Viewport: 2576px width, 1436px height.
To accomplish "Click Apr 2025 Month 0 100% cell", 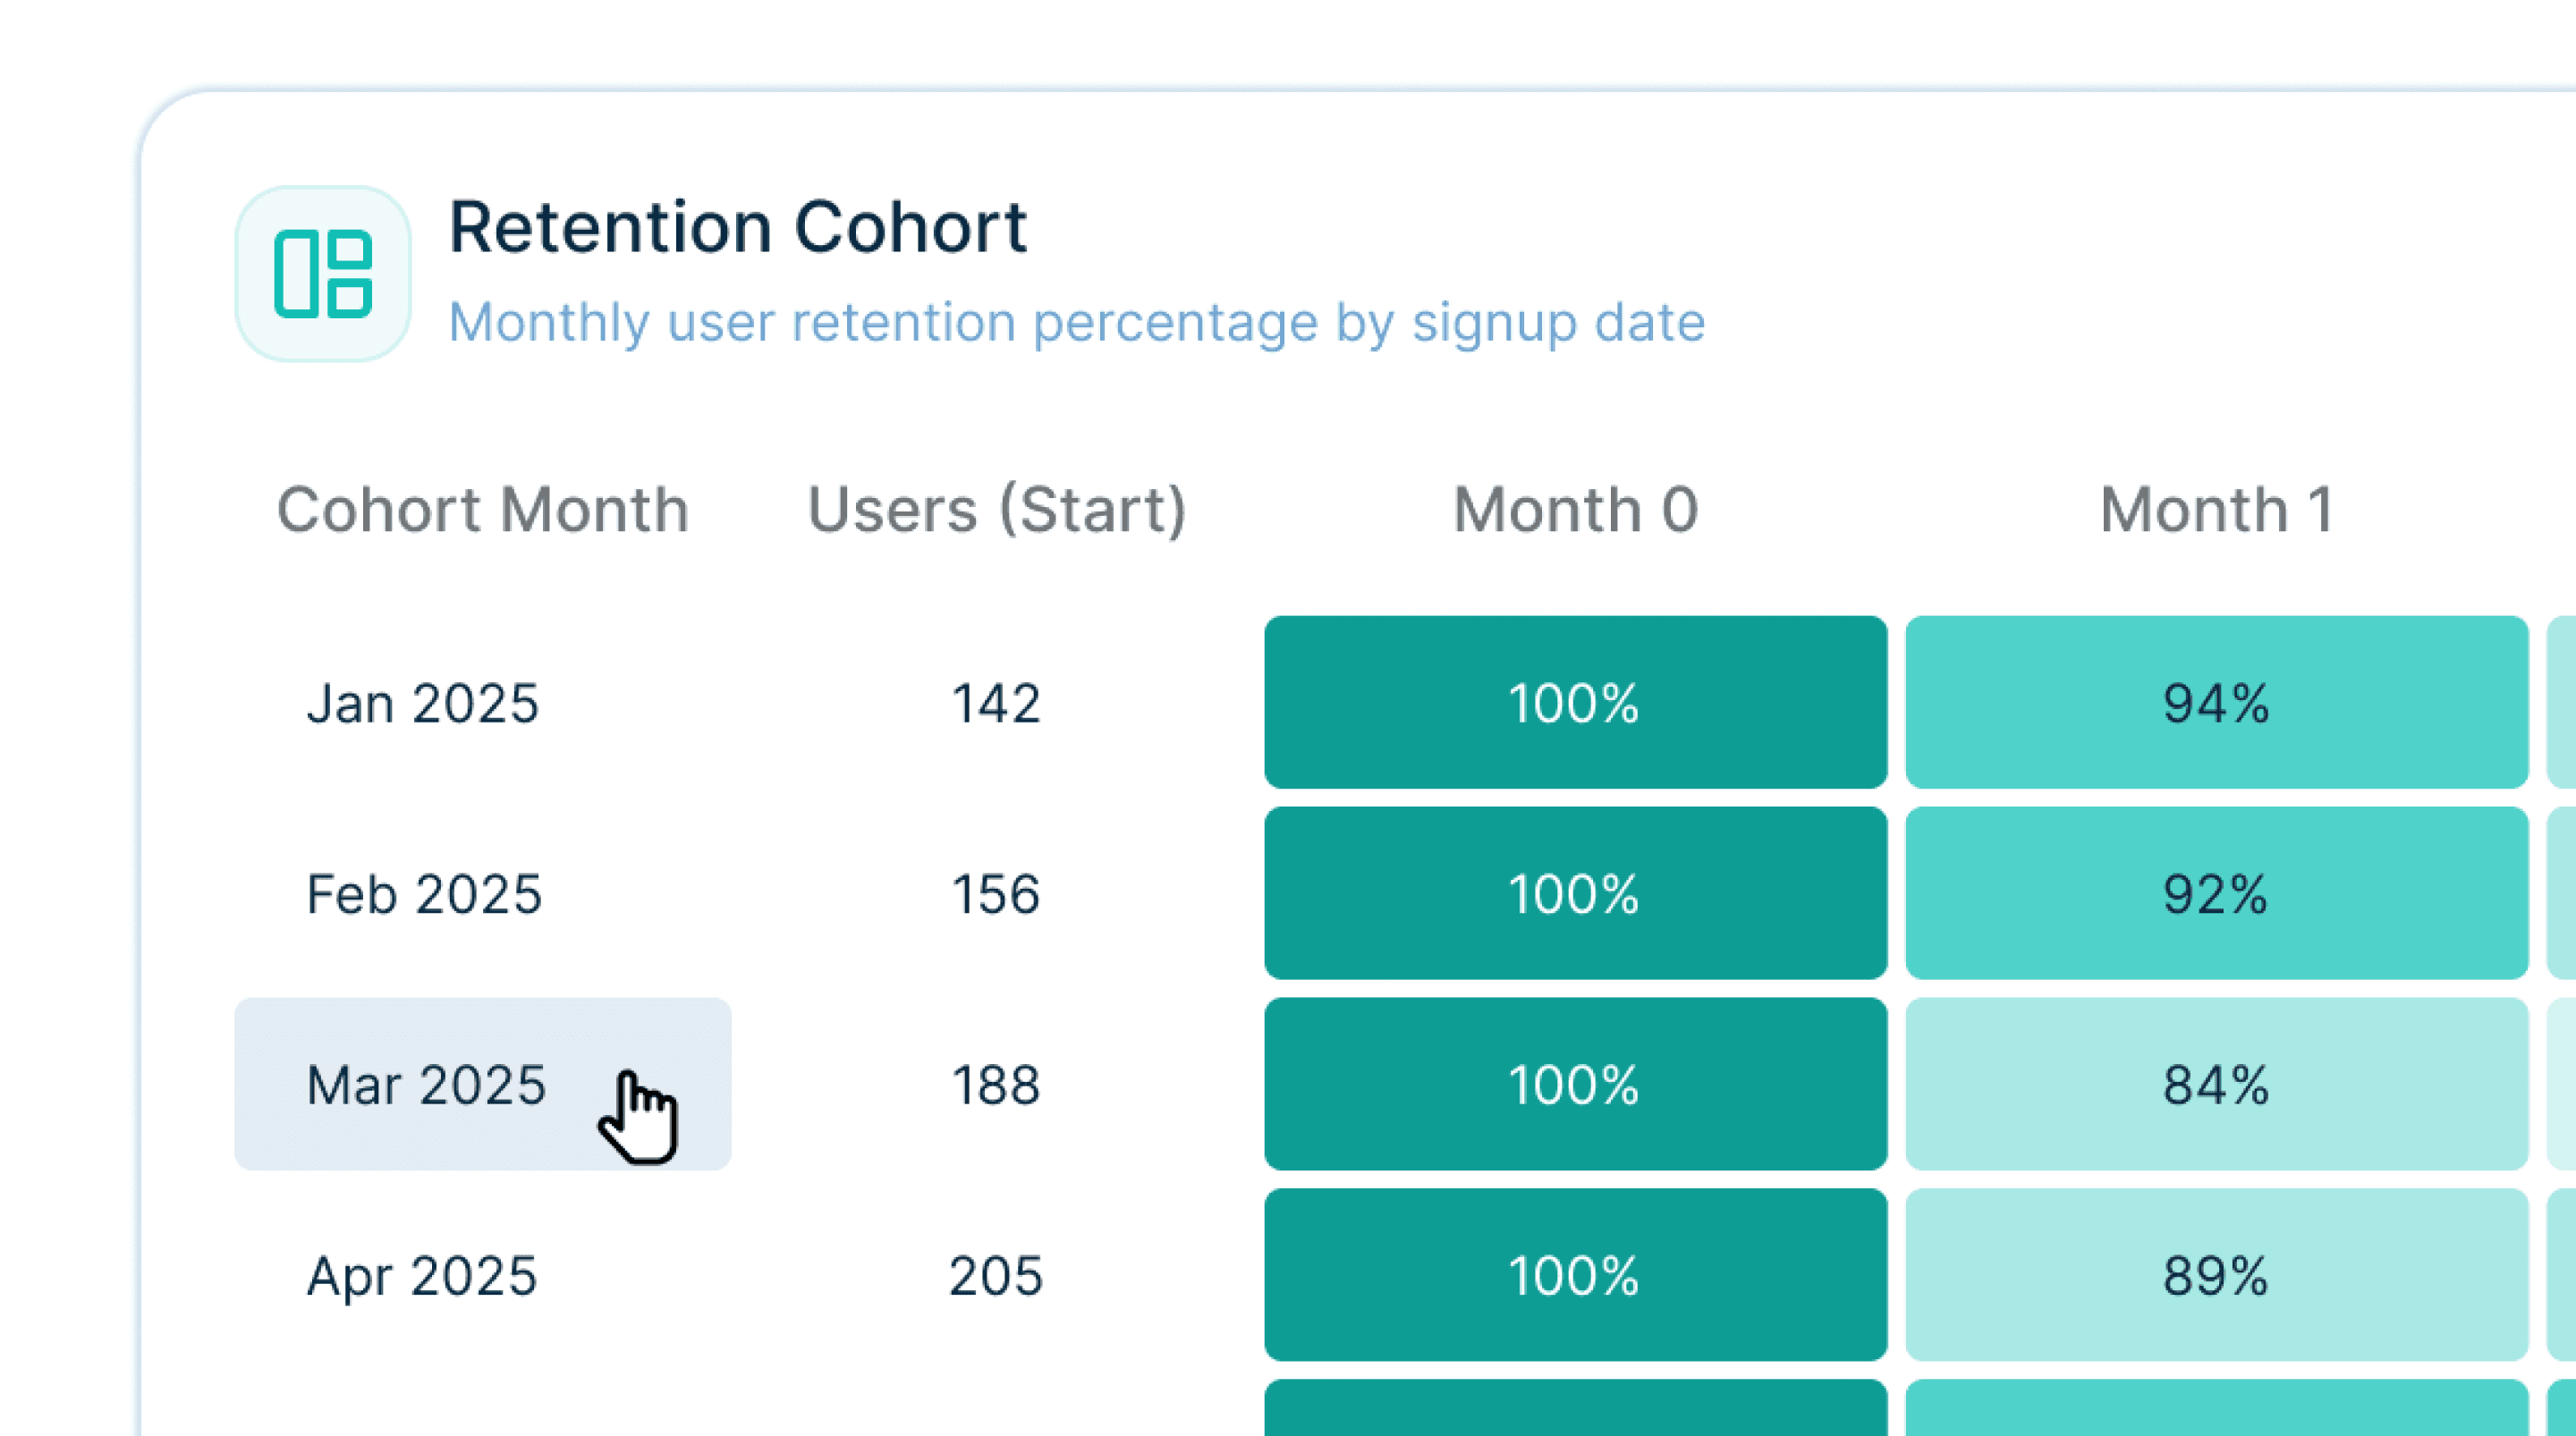I will (1575, 1276).
